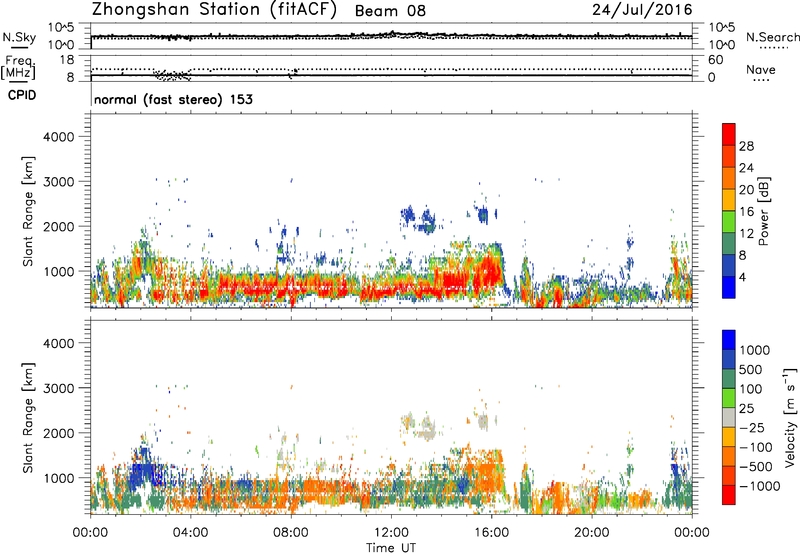Click the "Nave" legend label
The height and width of the screenshot is (554, 800).
click(x=760, y=69)
